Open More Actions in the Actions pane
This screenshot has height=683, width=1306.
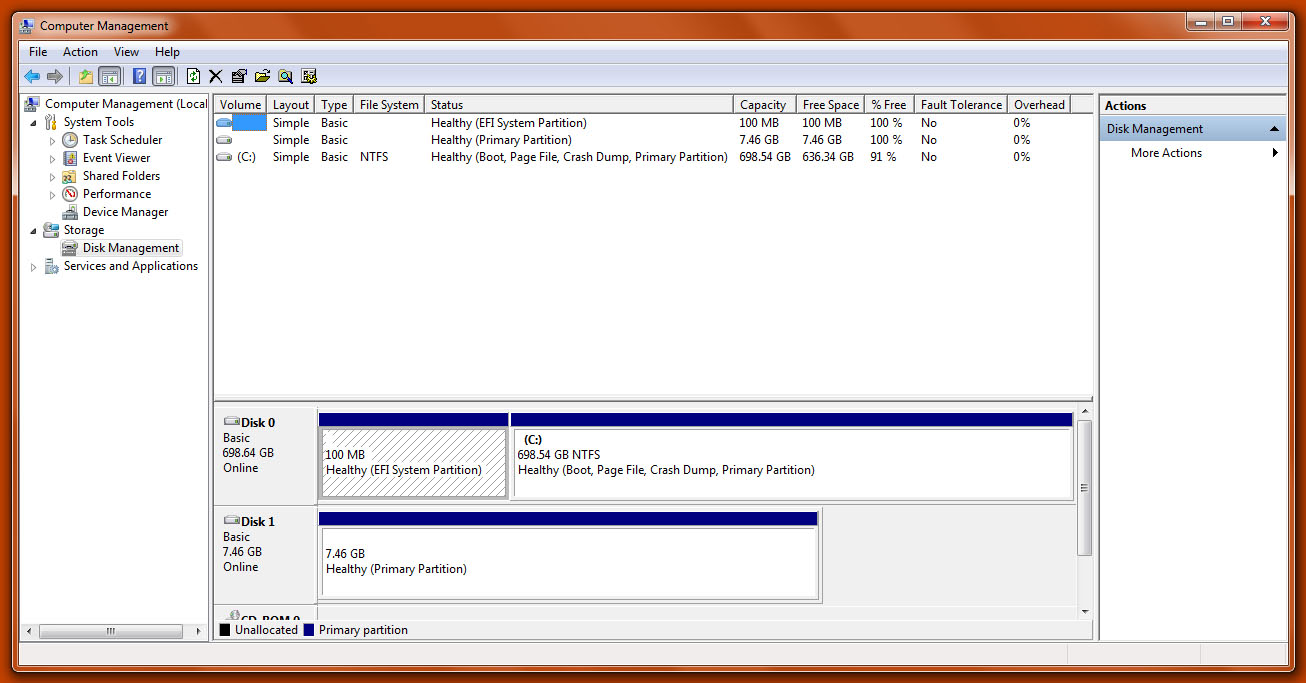(x=1166, y=153)
